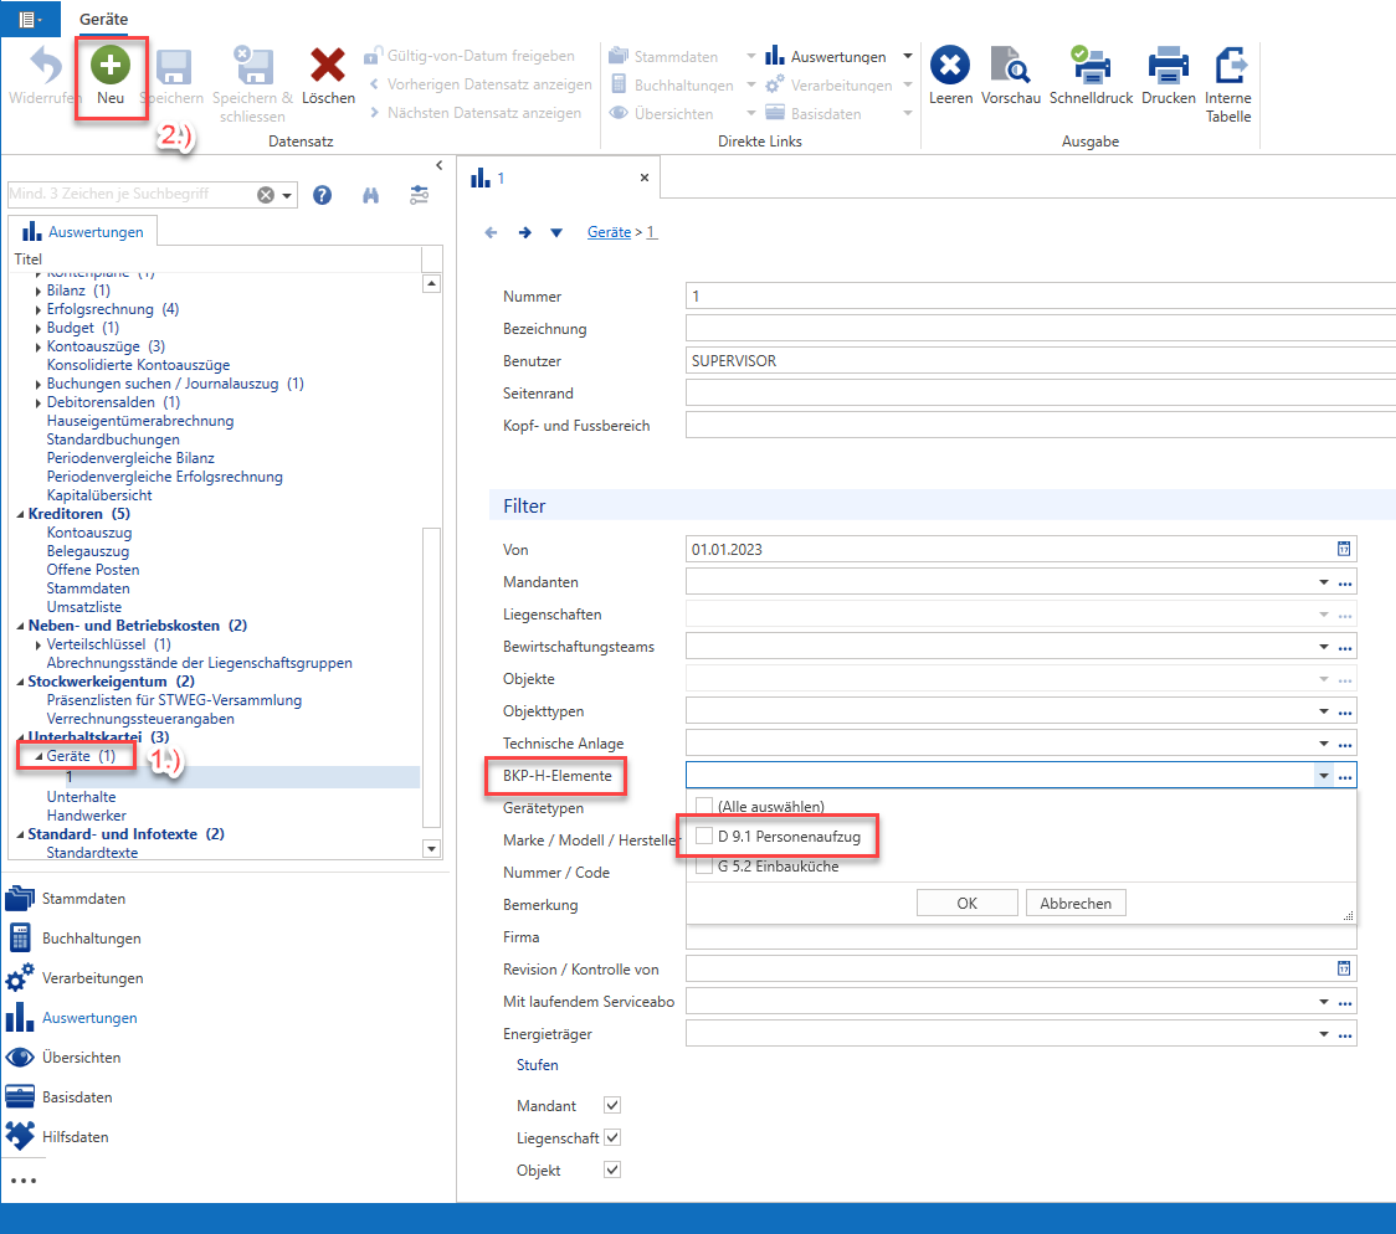This screenshot has width=1396, height=1234.
Task: Clear form using Leeren icon
Action: point(950,66)
